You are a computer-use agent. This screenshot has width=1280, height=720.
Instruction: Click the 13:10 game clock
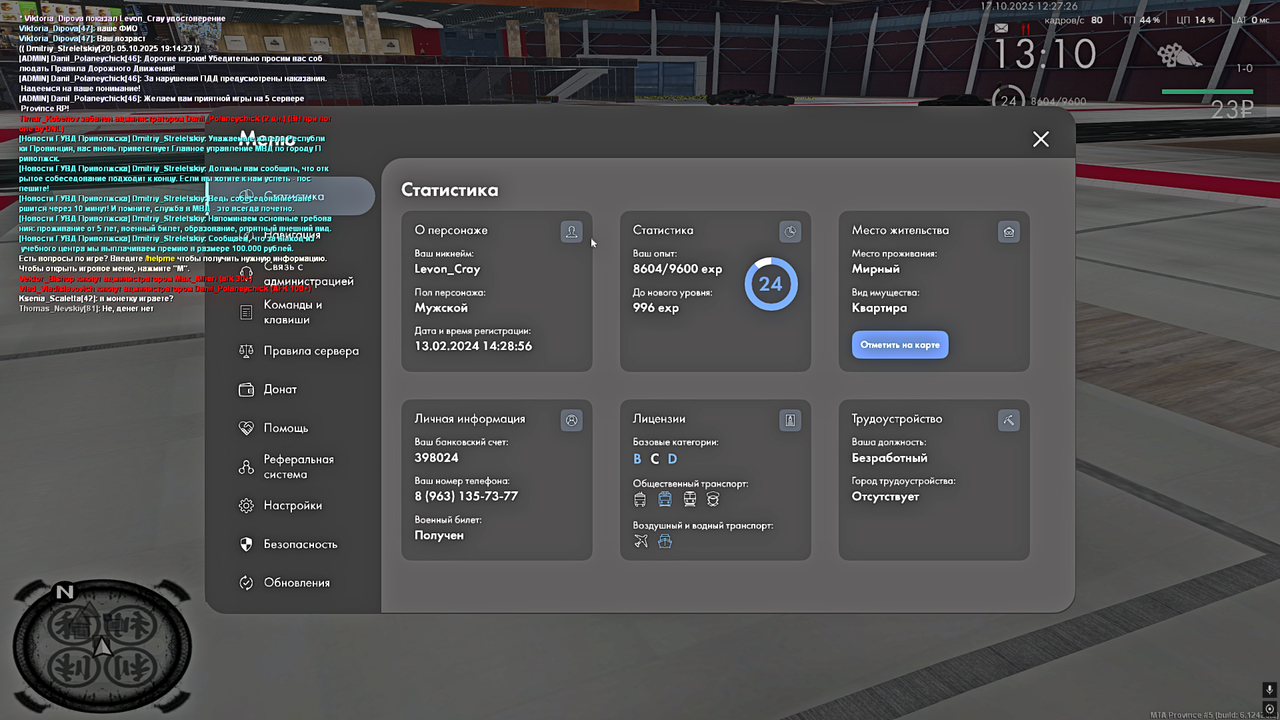[x=1044, y=54]
